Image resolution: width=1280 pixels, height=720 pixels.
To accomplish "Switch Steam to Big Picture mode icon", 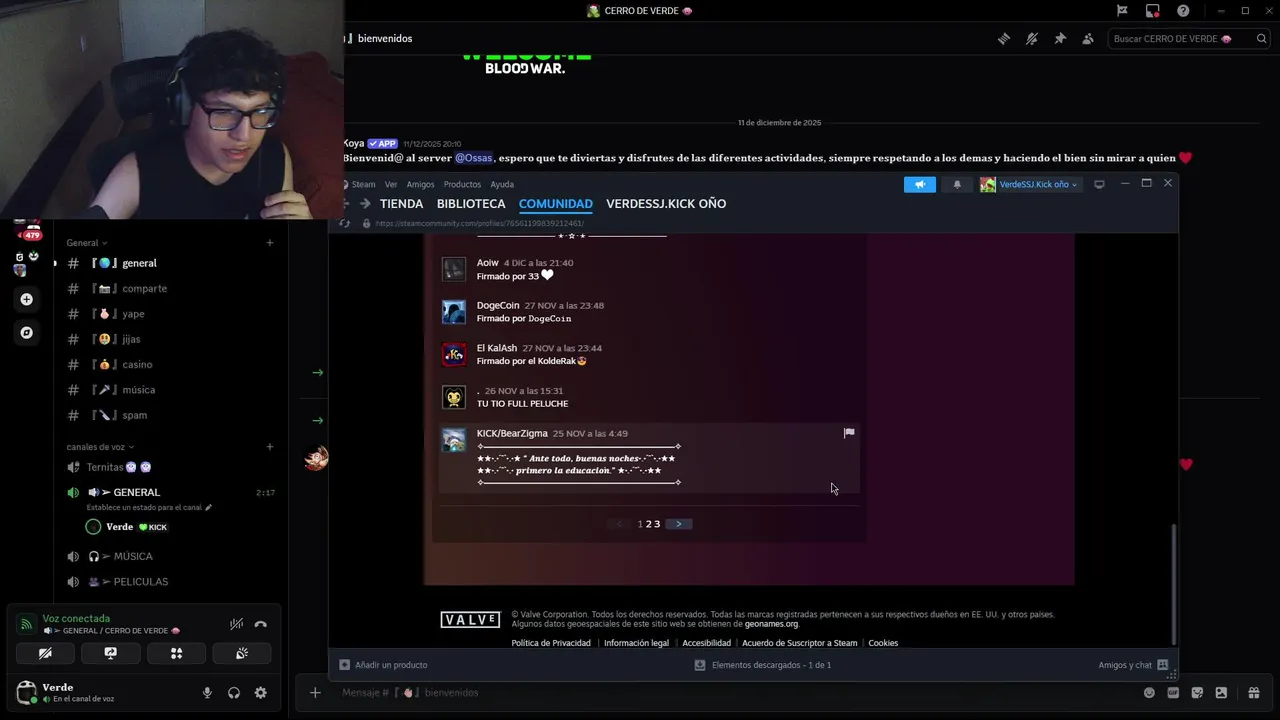I will 1099,184.
